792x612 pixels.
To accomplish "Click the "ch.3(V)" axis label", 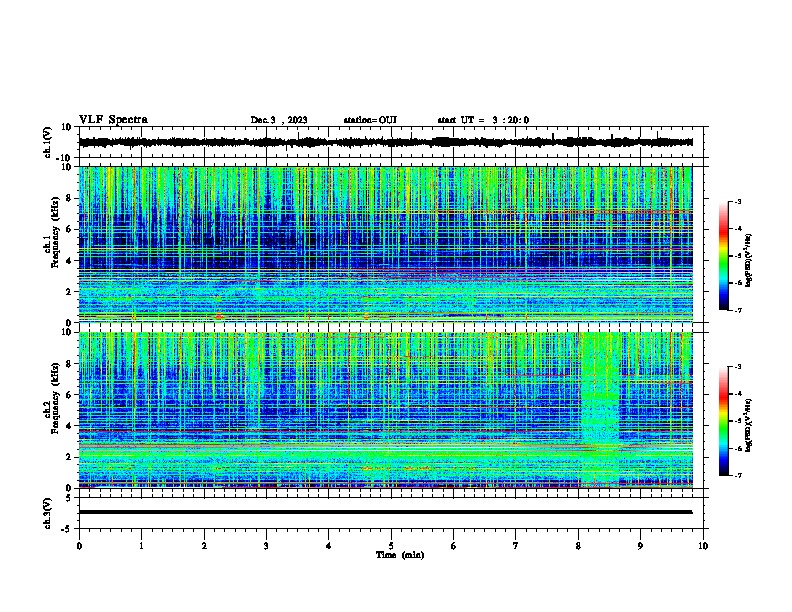I will [x=47, y=513].
